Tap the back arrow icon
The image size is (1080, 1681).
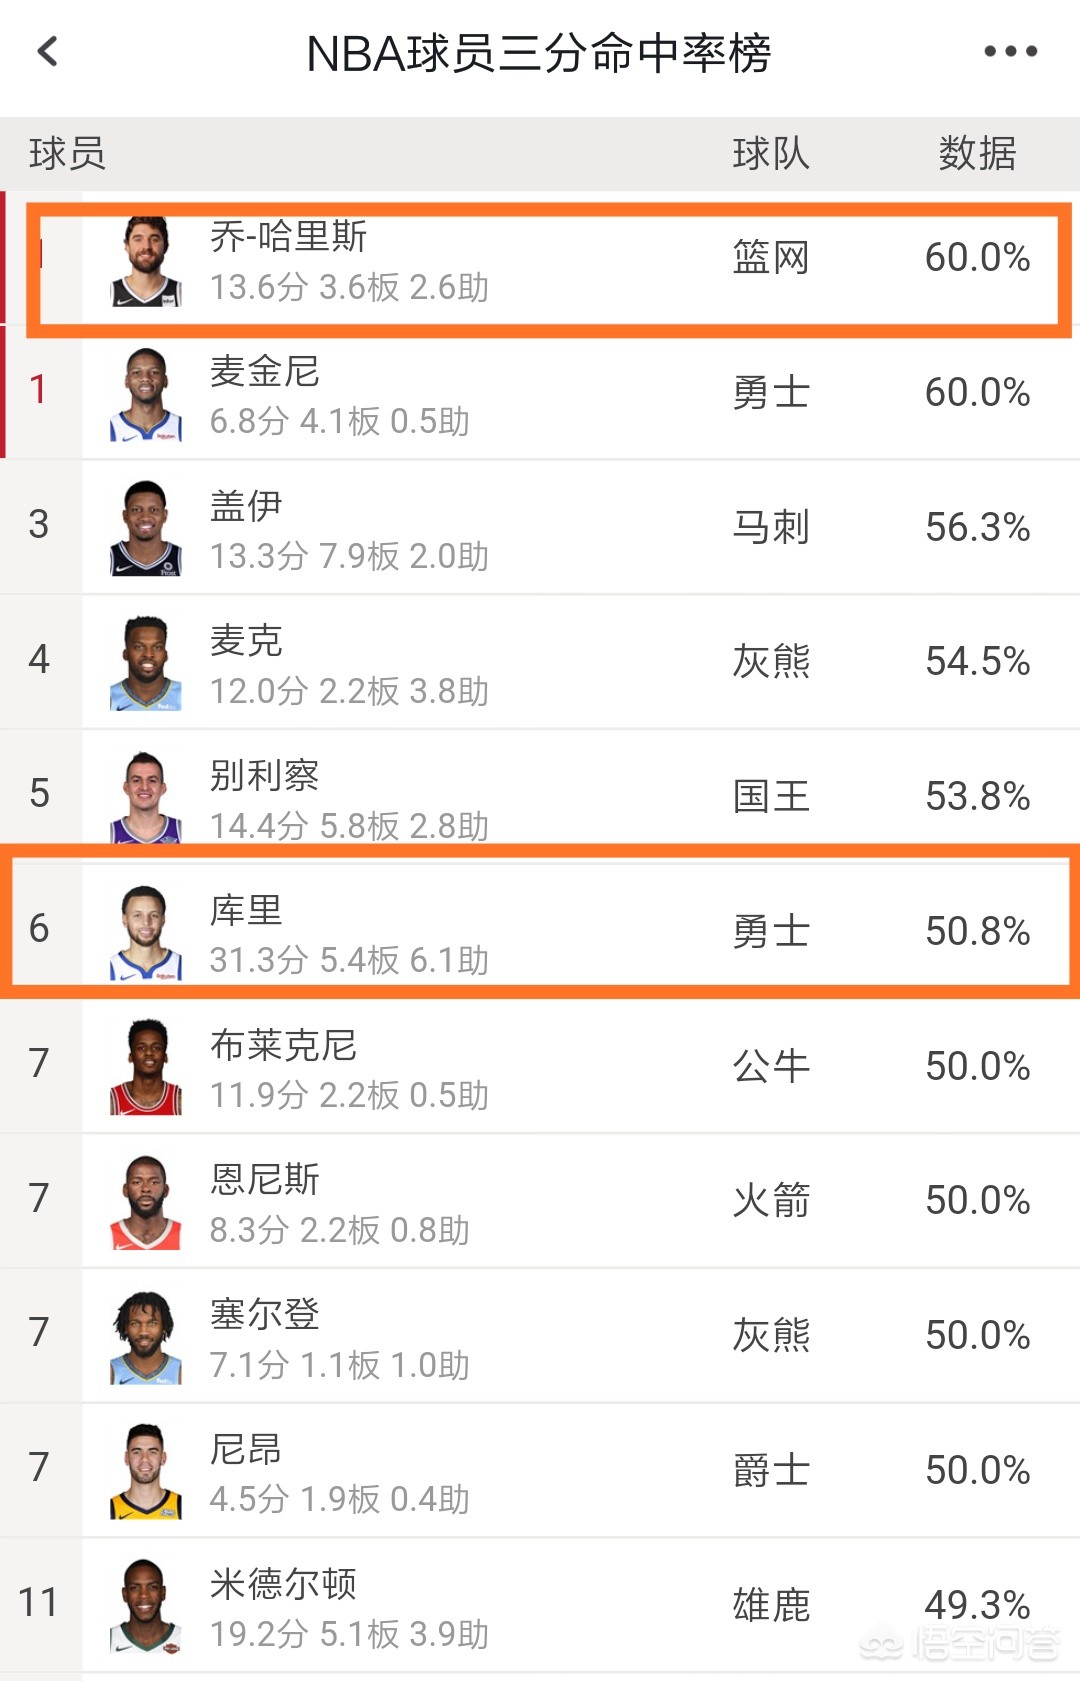(x=48, y=51)
